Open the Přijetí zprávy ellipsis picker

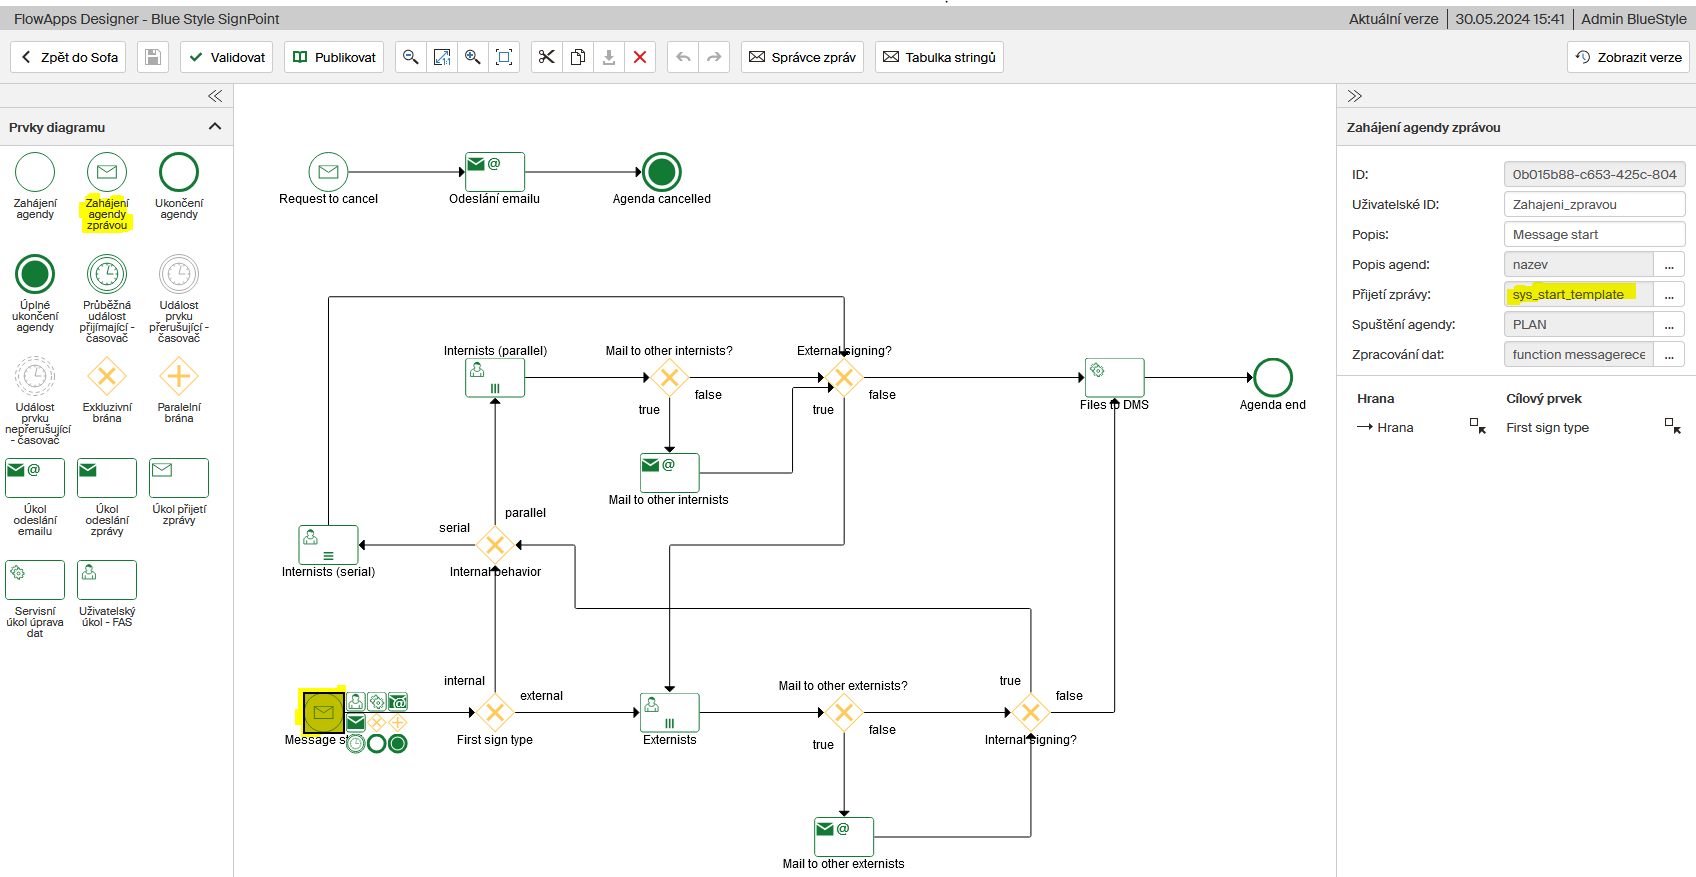pyautogui.click(x=1669, y=295)
